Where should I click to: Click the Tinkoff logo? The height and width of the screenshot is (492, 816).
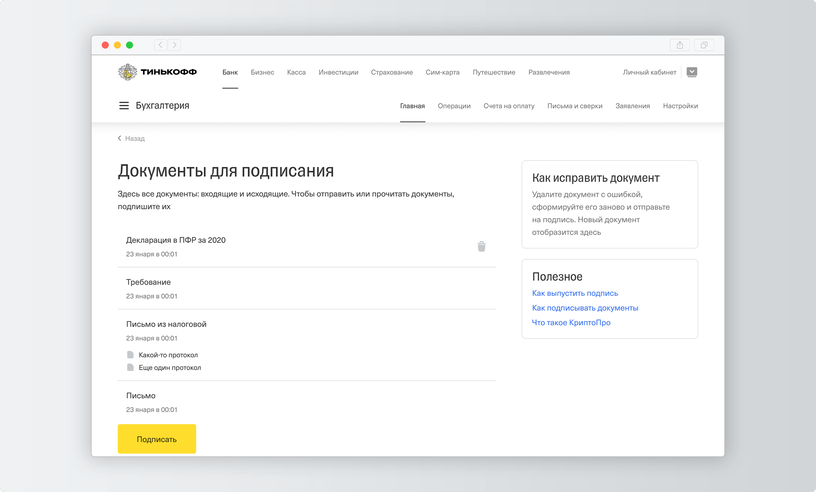157,72
